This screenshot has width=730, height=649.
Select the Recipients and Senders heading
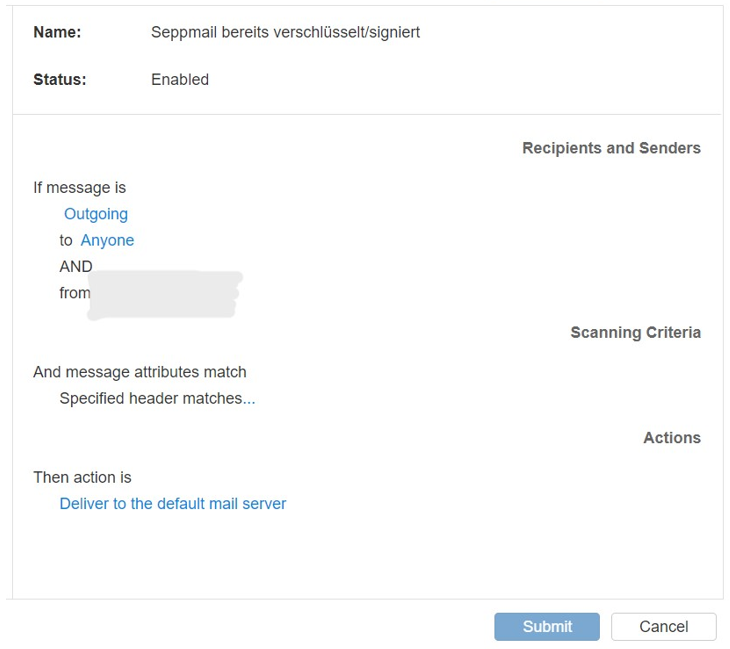611,148
